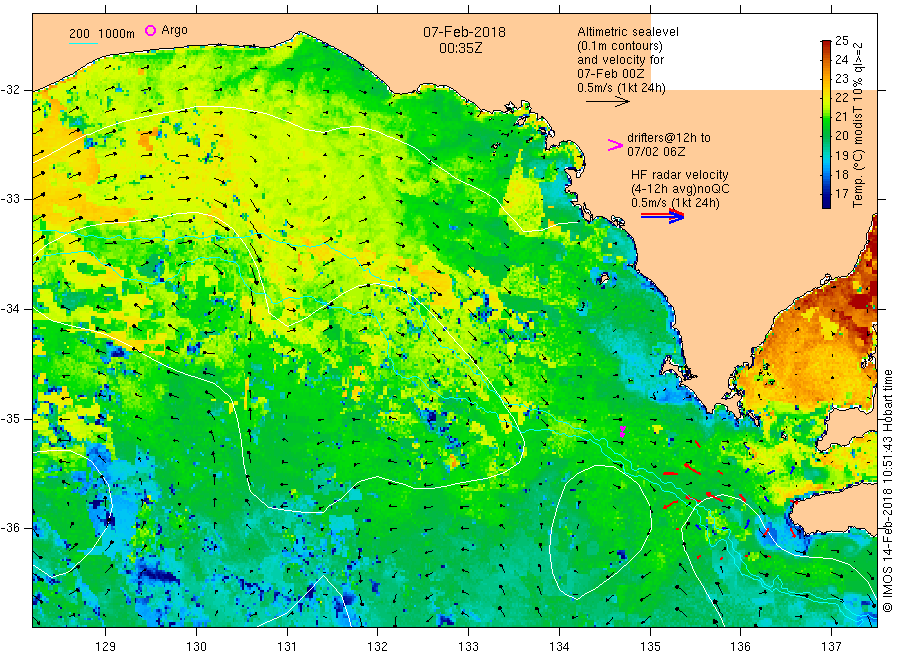Click colorbar tick label 25
The width and height of the screenshot is (900, 660).
[x=841, y=41]
